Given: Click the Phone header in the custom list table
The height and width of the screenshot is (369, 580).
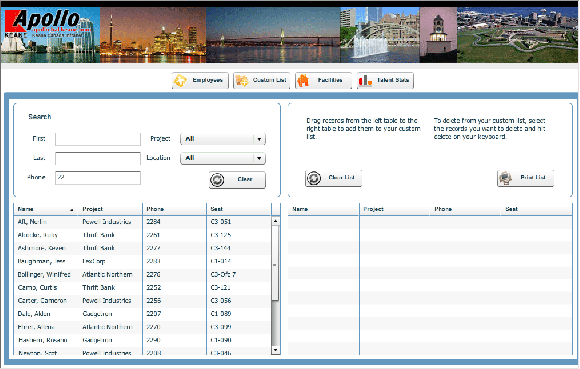Looking at the screenshot, I should [x=465, y=209].
